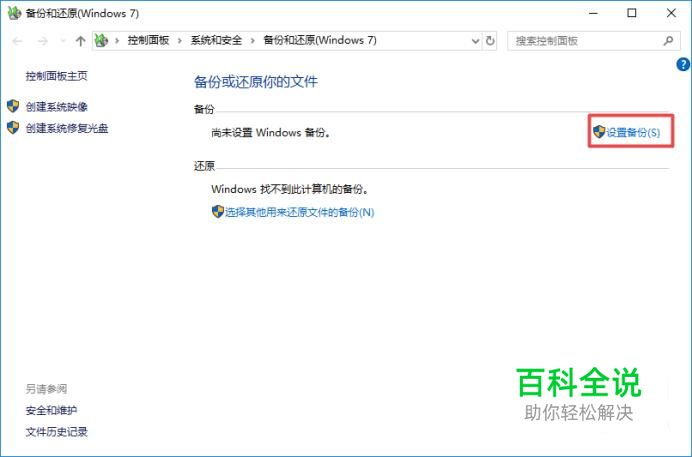Image resolution: width=692 pixels, height=457 pixels.
Task: Open 文件历史记录 link
Action: point(56,432)
